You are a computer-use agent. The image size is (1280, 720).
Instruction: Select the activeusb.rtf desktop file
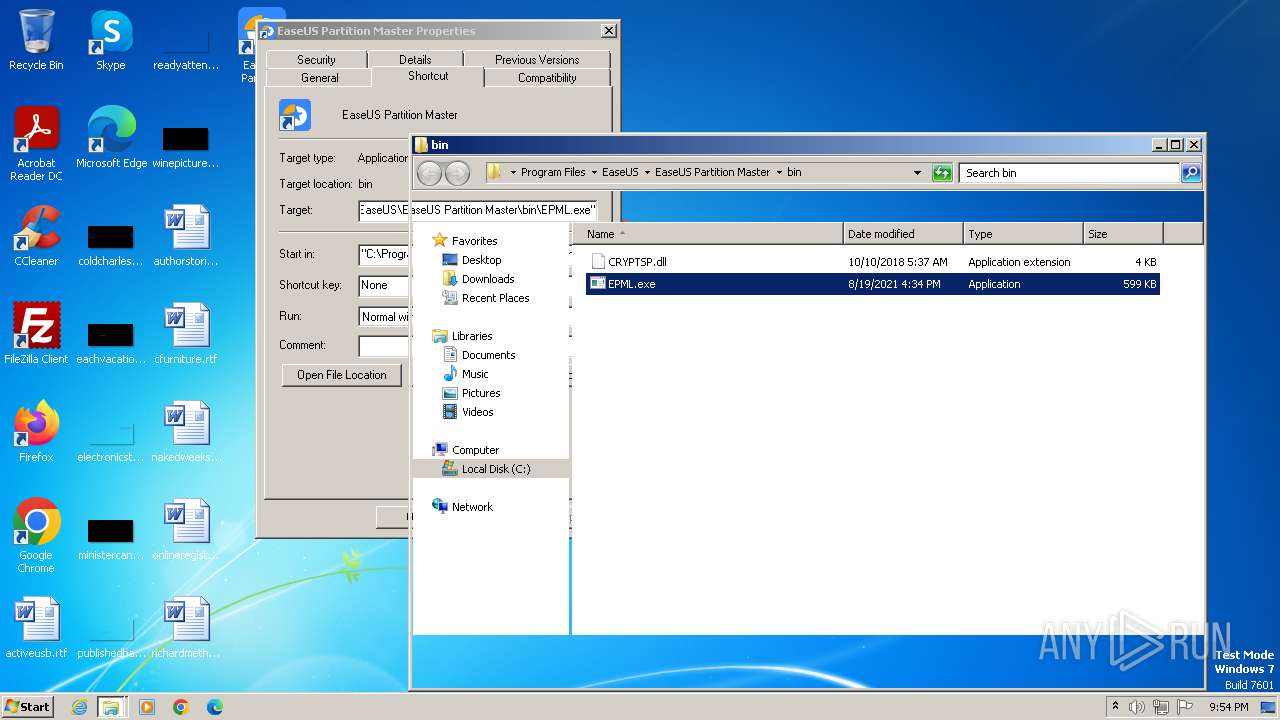pos(36,628)
